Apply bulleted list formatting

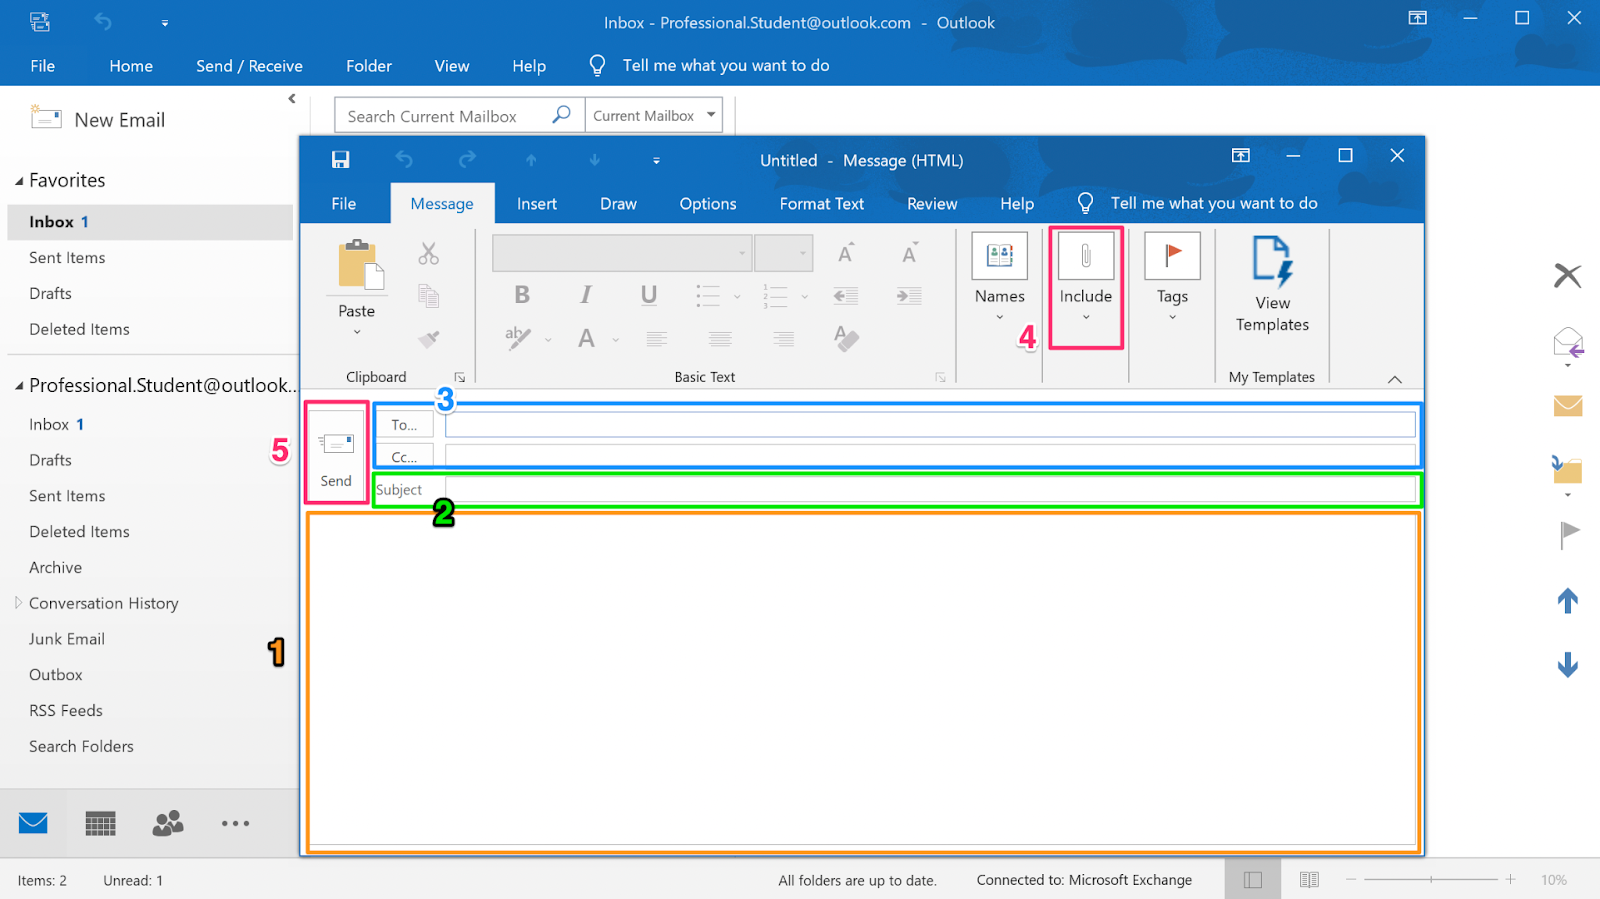point(708,295)
